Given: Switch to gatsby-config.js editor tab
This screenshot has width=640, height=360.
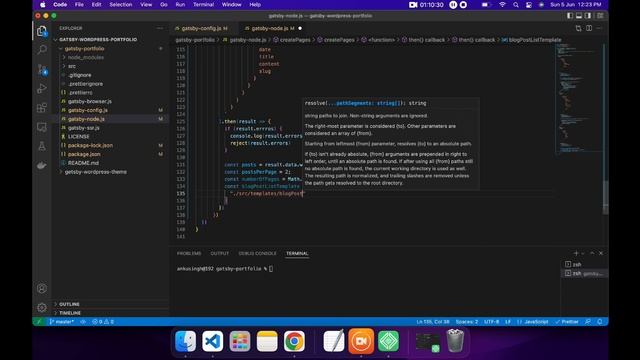Looking at the screenshot, I should (201, 28).
